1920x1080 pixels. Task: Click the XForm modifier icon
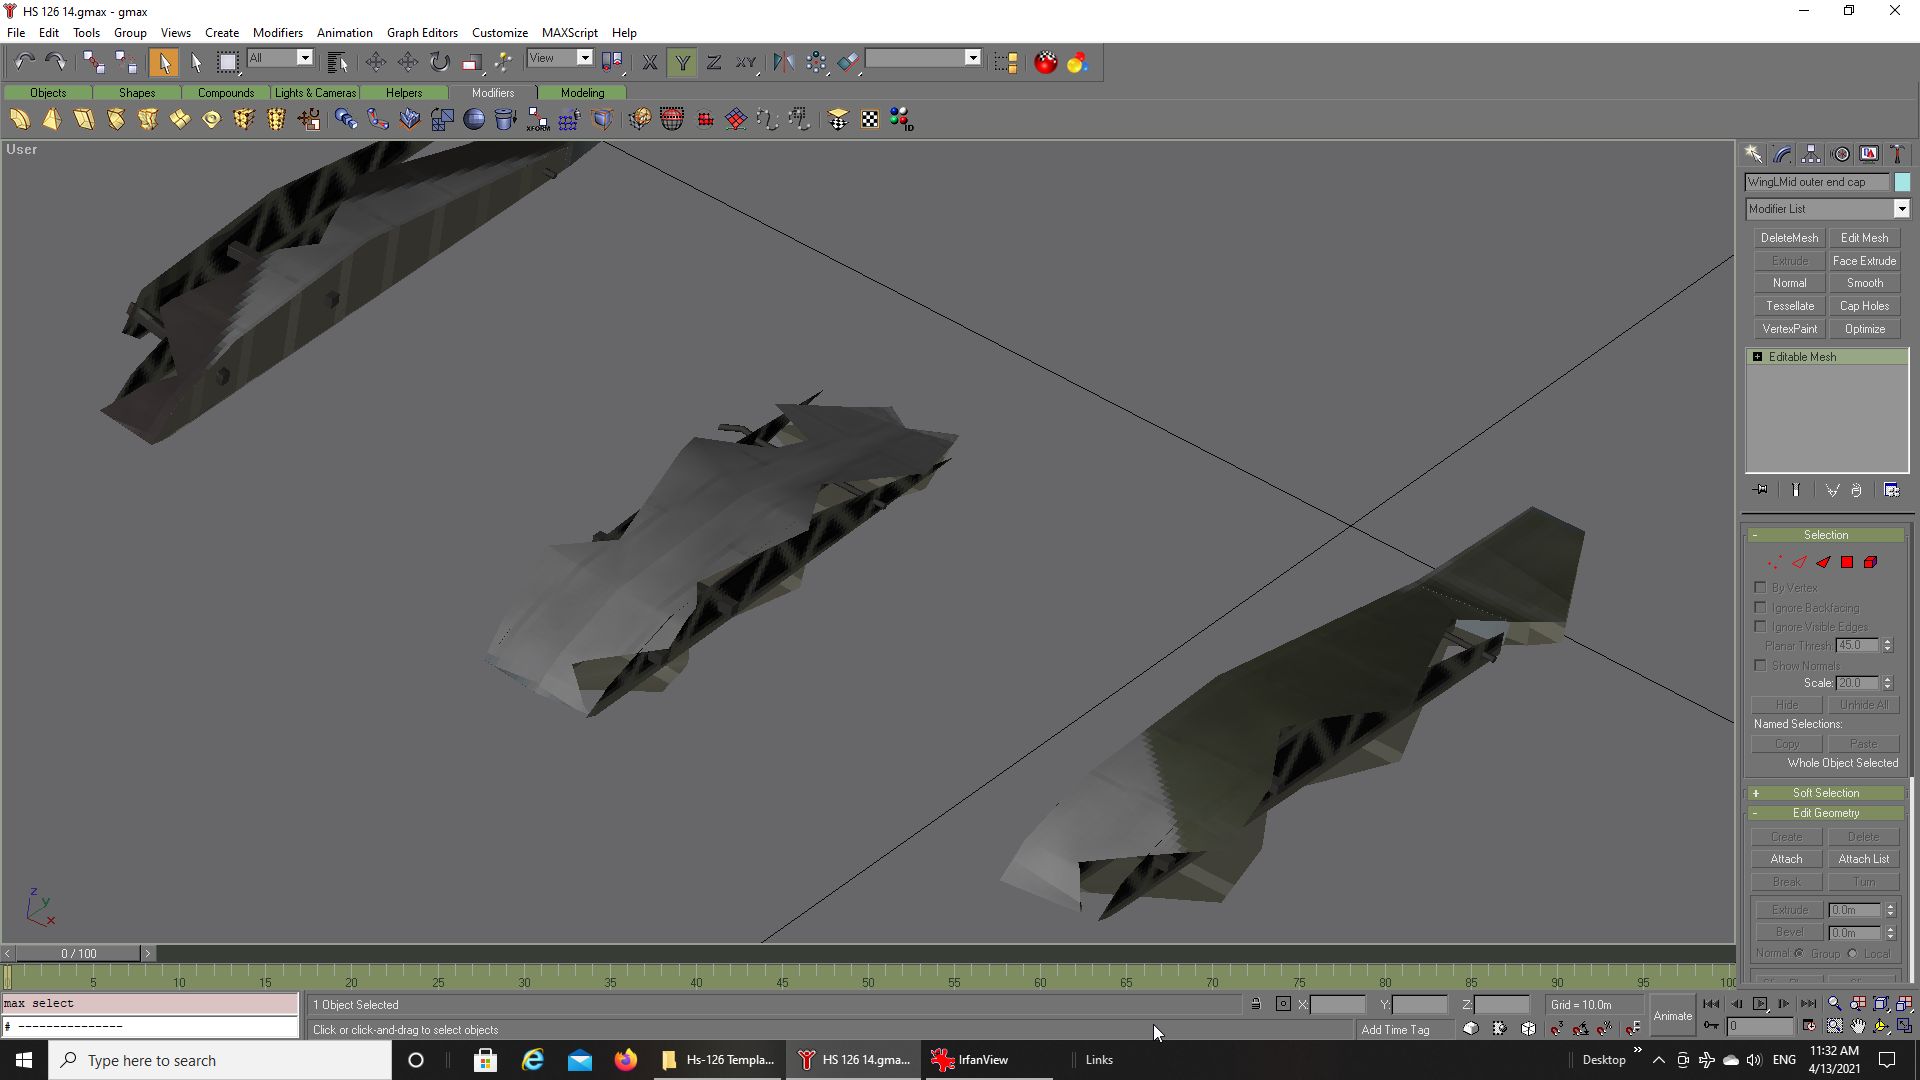(x=538, y=120)
